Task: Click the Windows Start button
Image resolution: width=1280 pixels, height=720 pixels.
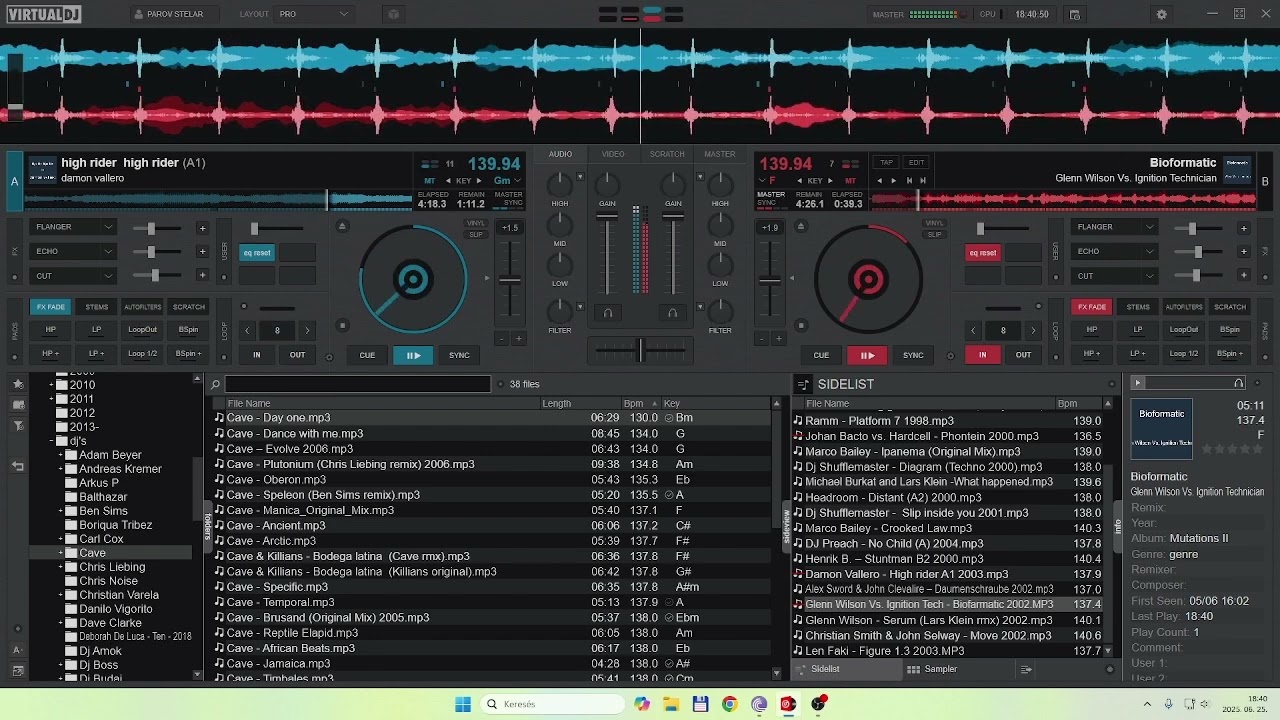Action: (463, 704)
